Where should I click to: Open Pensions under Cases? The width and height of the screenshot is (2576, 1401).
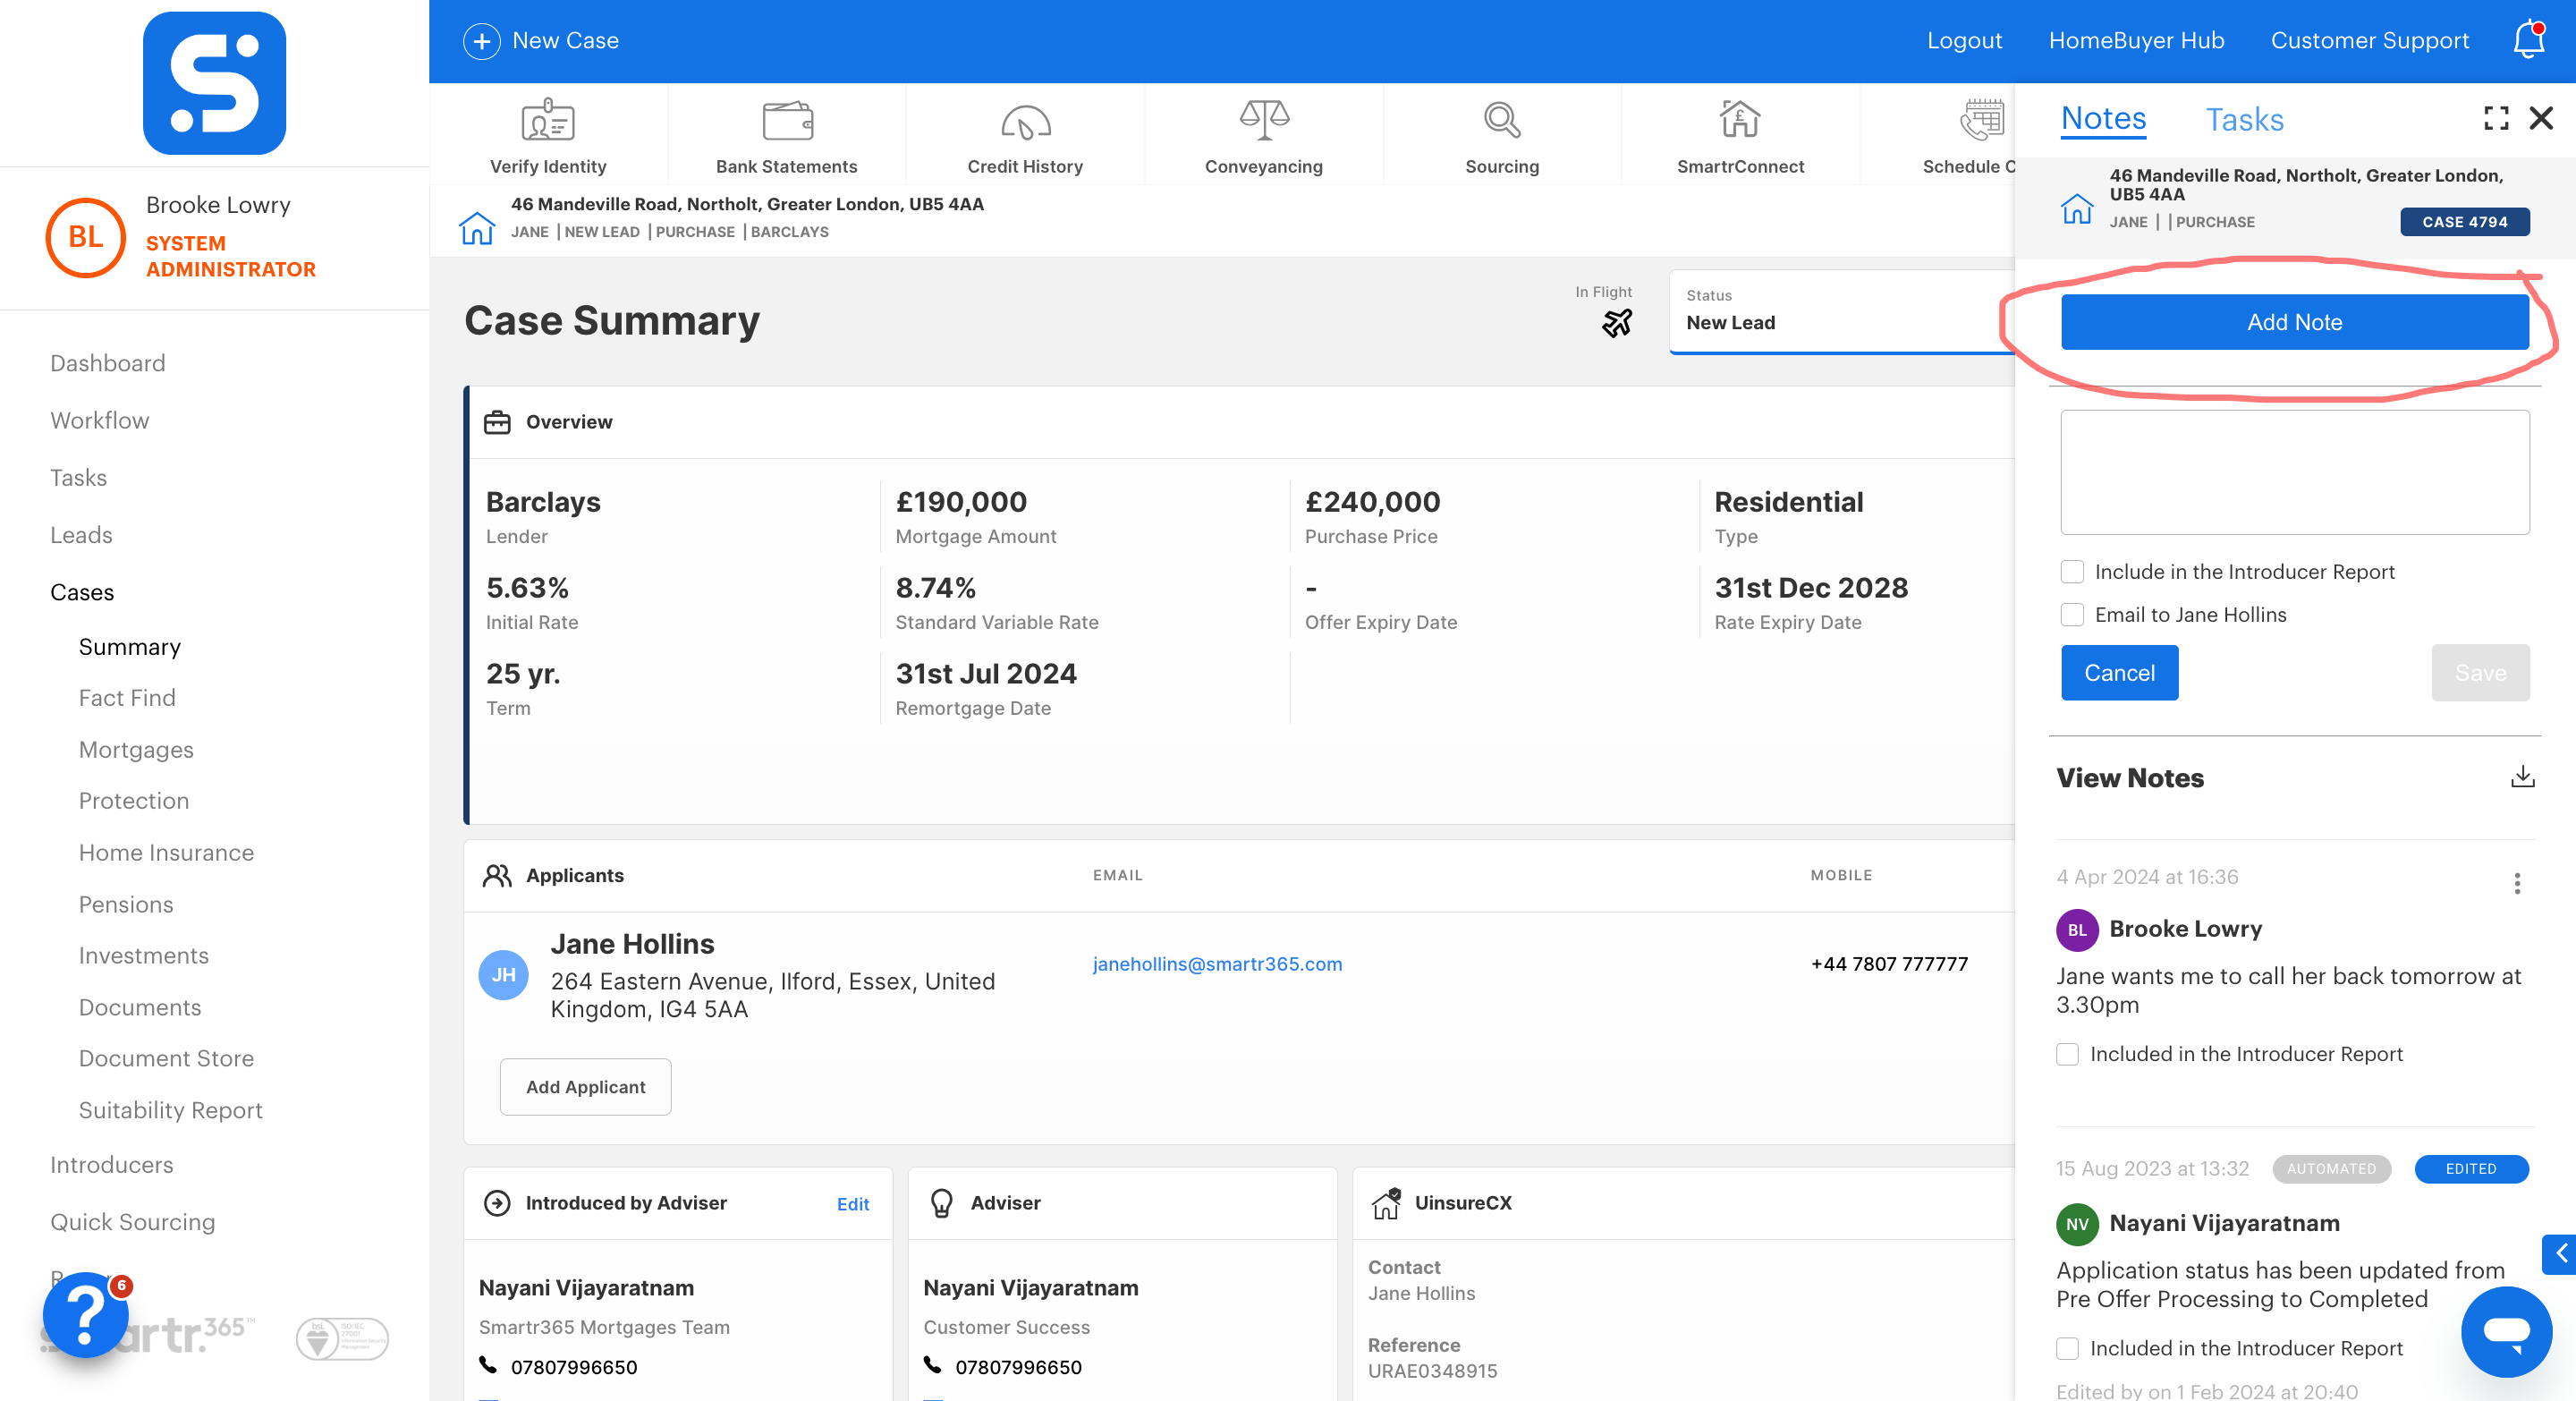126,905
